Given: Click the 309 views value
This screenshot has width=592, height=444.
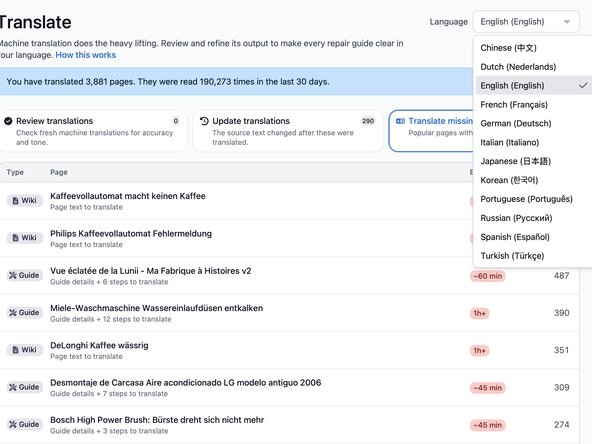Looking at the screenshot, I should 561,387.
